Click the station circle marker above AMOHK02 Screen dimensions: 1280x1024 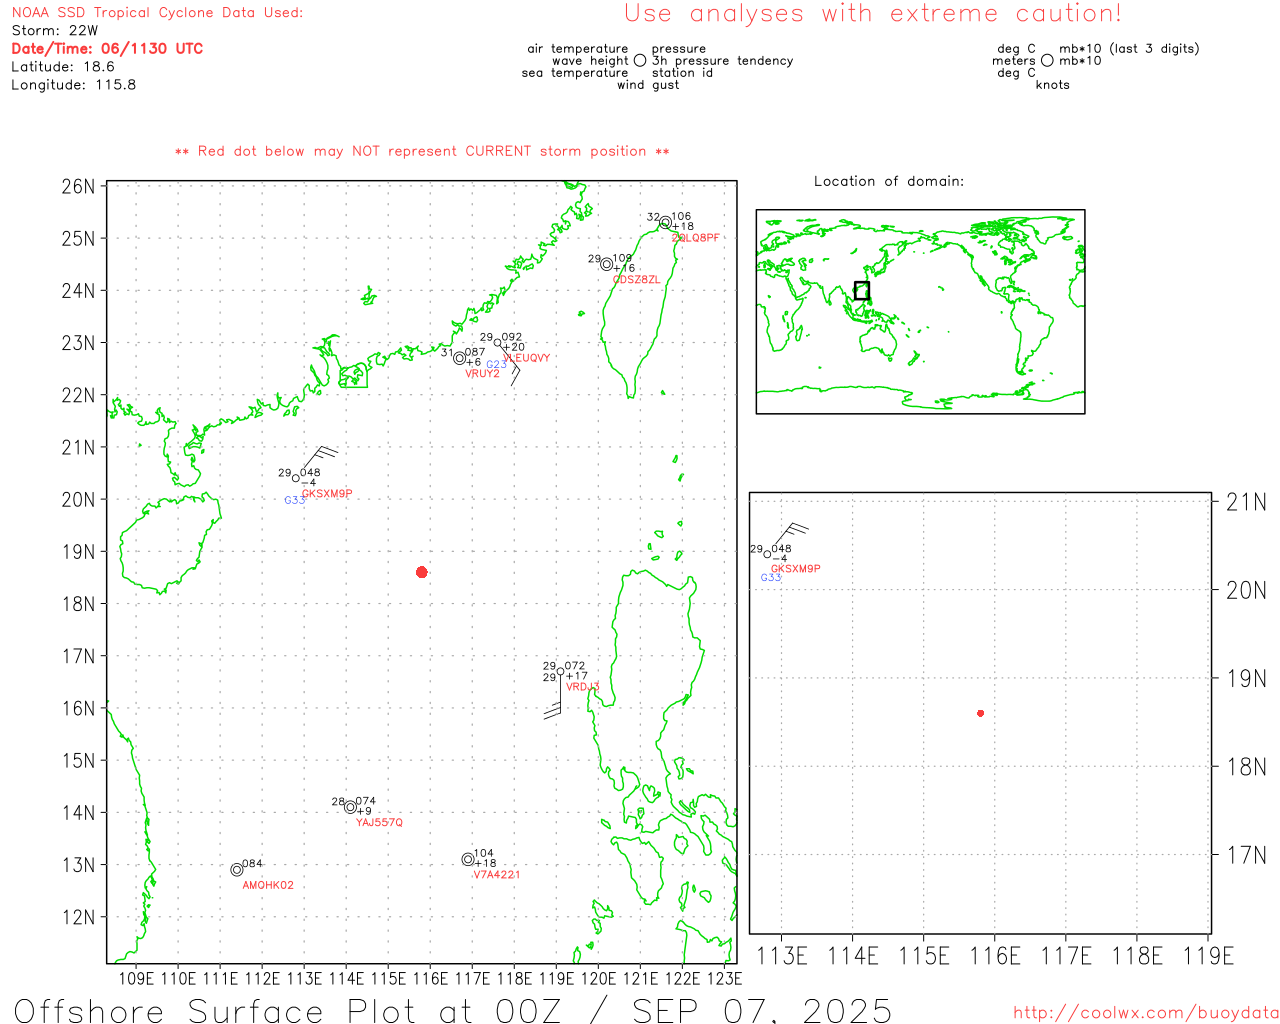(237, 870)
